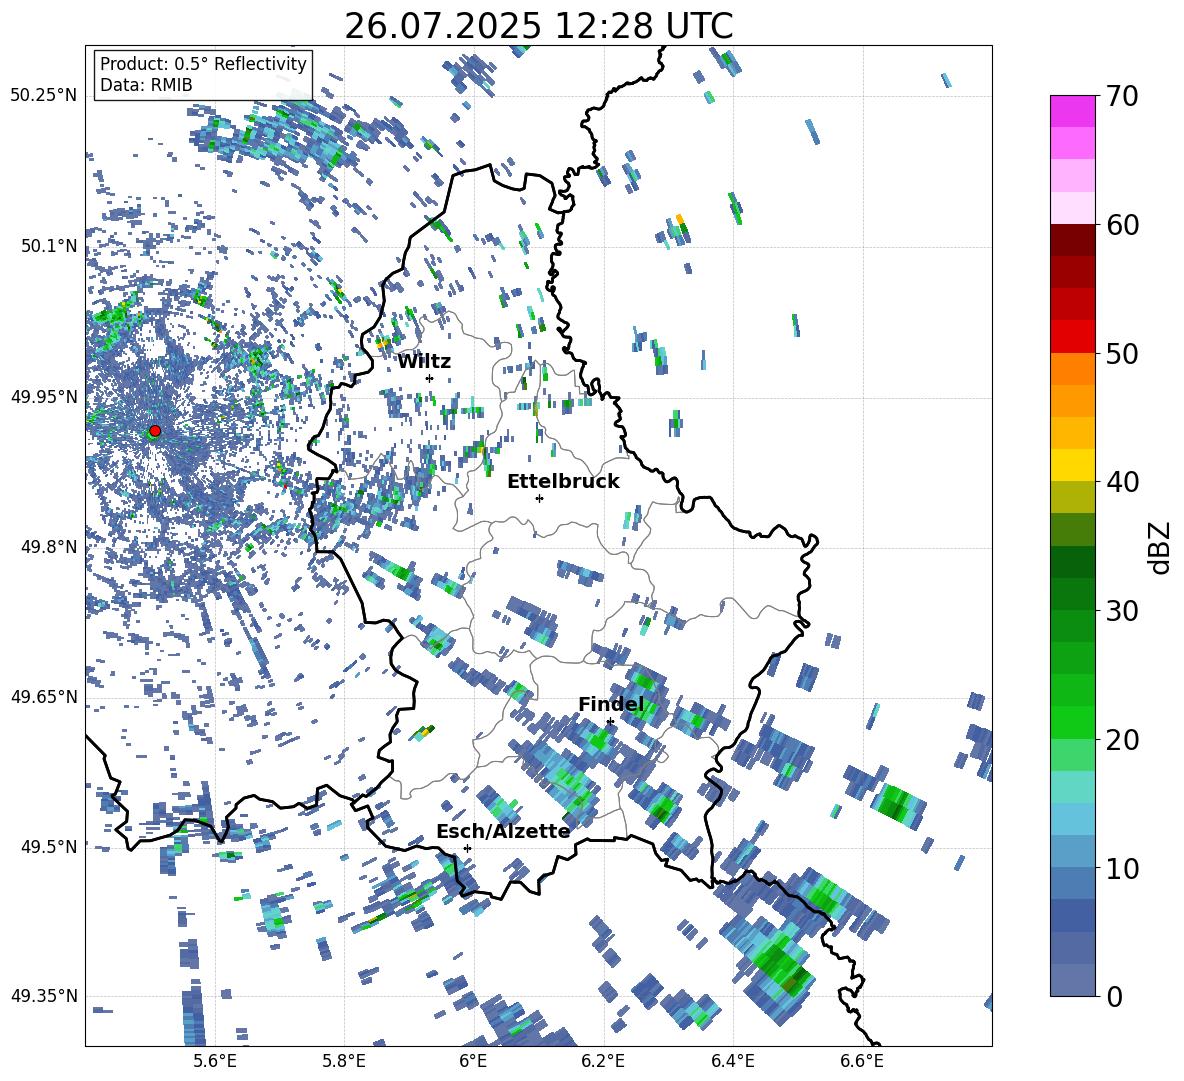This screenshot has width=1184, height=1081.
Task: Select the Findel station label
Action: tap(611, 704)
